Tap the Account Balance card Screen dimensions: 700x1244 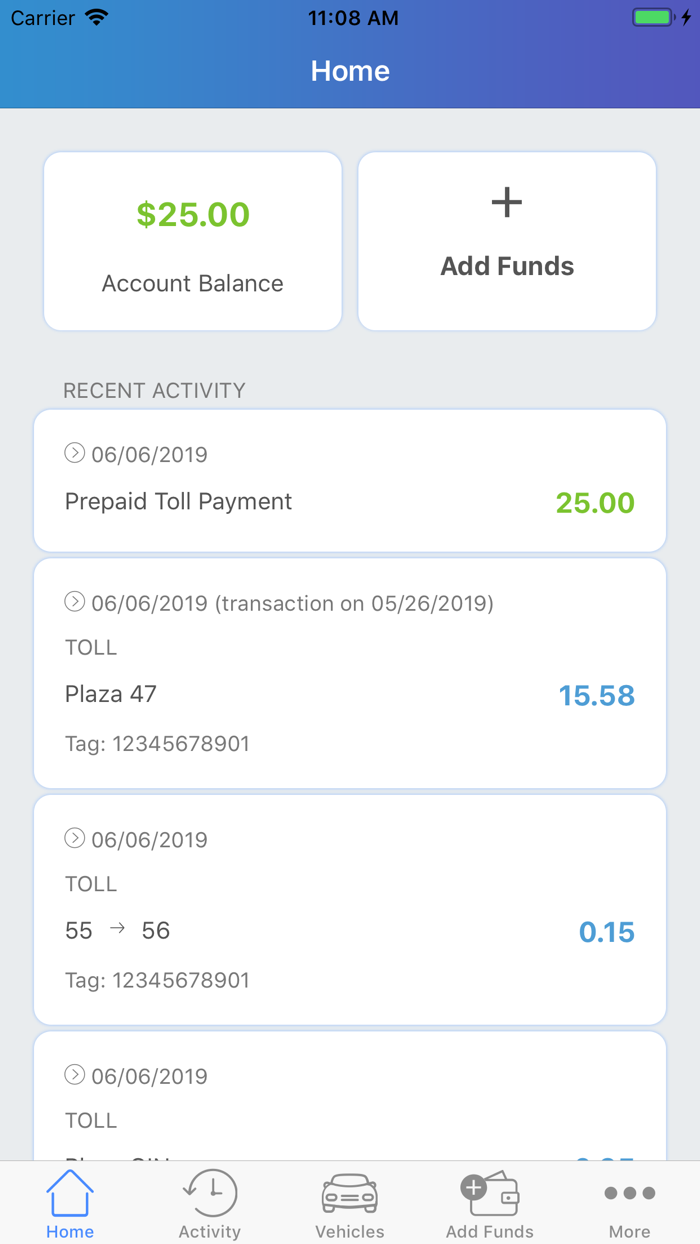(192, 241)
